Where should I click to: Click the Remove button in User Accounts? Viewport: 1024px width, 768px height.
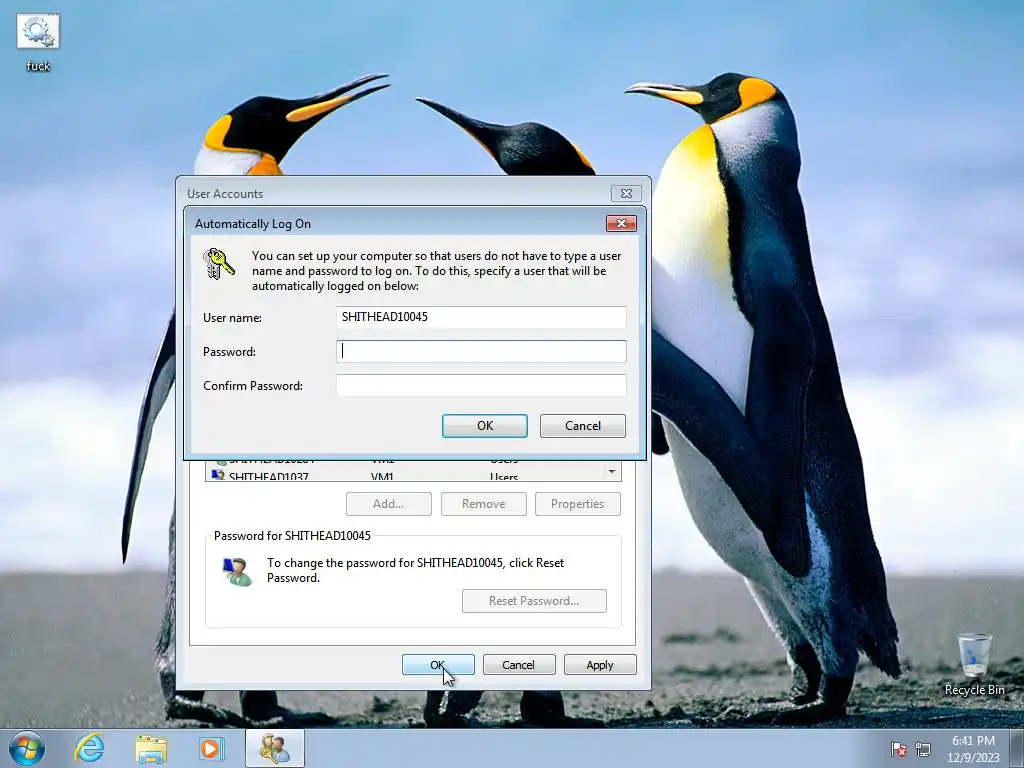483,504
